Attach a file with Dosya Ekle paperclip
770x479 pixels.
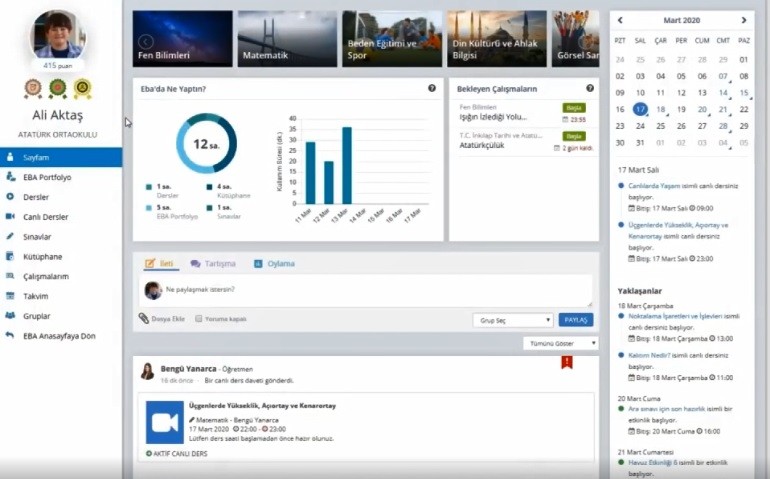[163, 319]
